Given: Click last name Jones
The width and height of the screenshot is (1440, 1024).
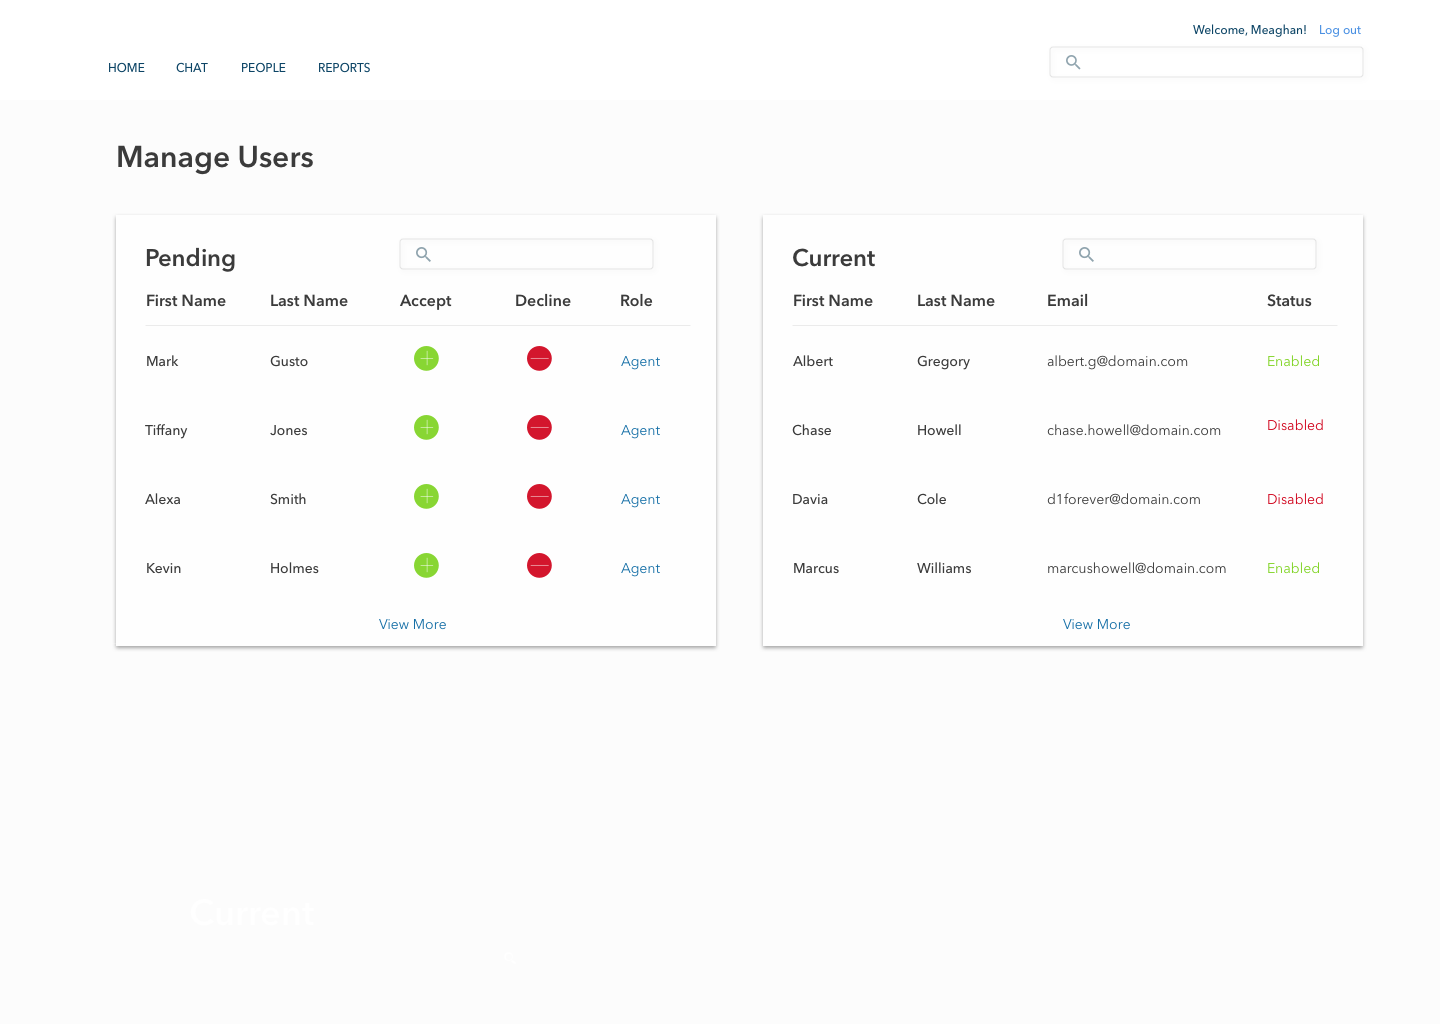Looking at the screenshot, I should pyautogui.click(x=289, y=430).
